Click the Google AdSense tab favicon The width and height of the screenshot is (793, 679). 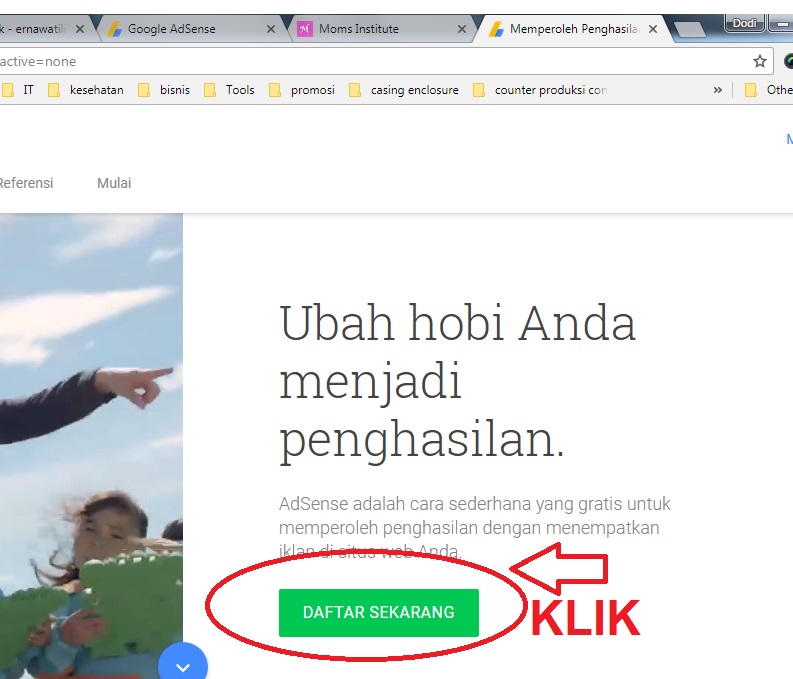[x=114, y=29]
